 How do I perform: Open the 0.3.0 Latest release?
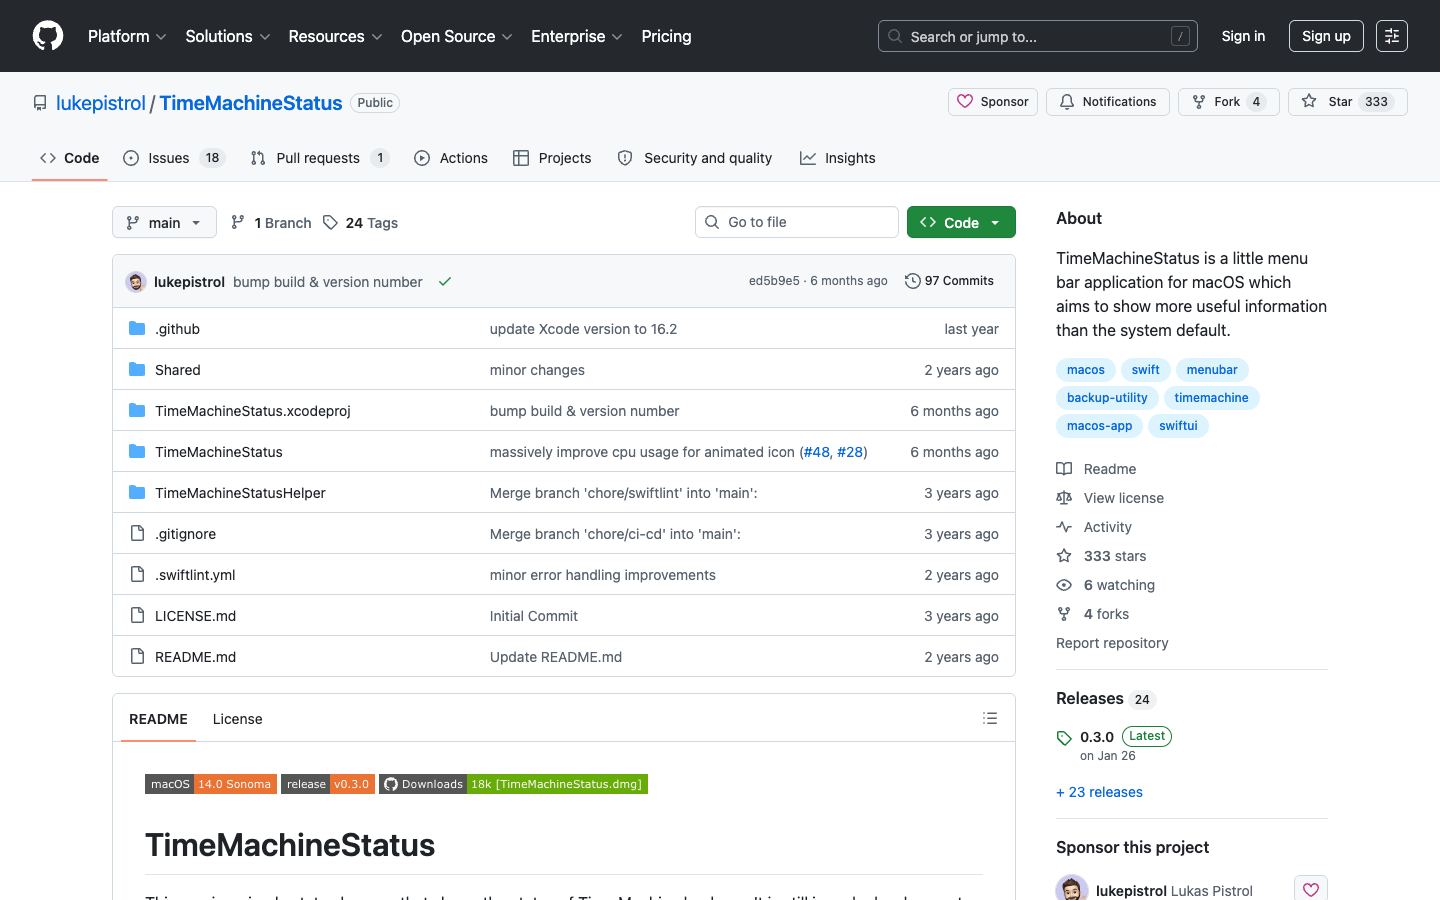[1114, 744]
